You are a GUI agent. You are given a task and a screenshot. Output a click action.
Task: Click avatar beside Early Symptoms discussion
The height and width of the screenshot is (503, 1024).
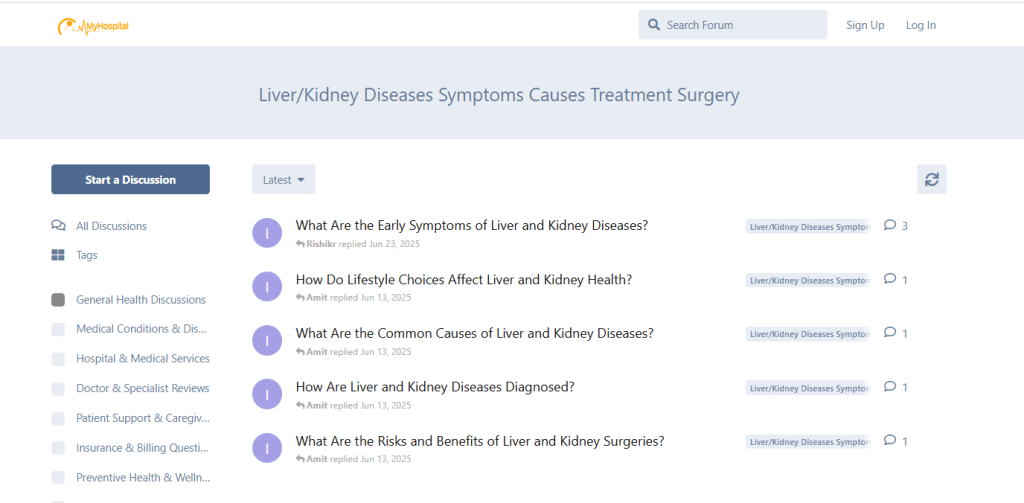pyautogui.click(x=267, y=233)
